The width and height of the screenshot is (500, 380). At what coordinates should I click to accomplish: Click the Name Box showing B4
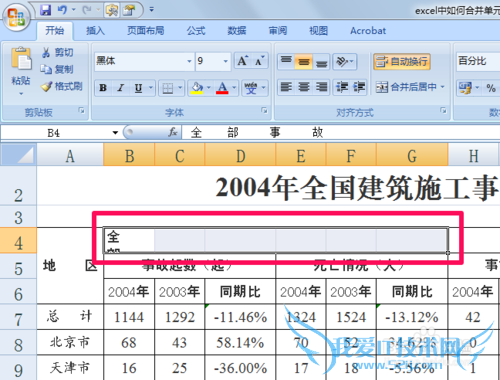point(53,133)
